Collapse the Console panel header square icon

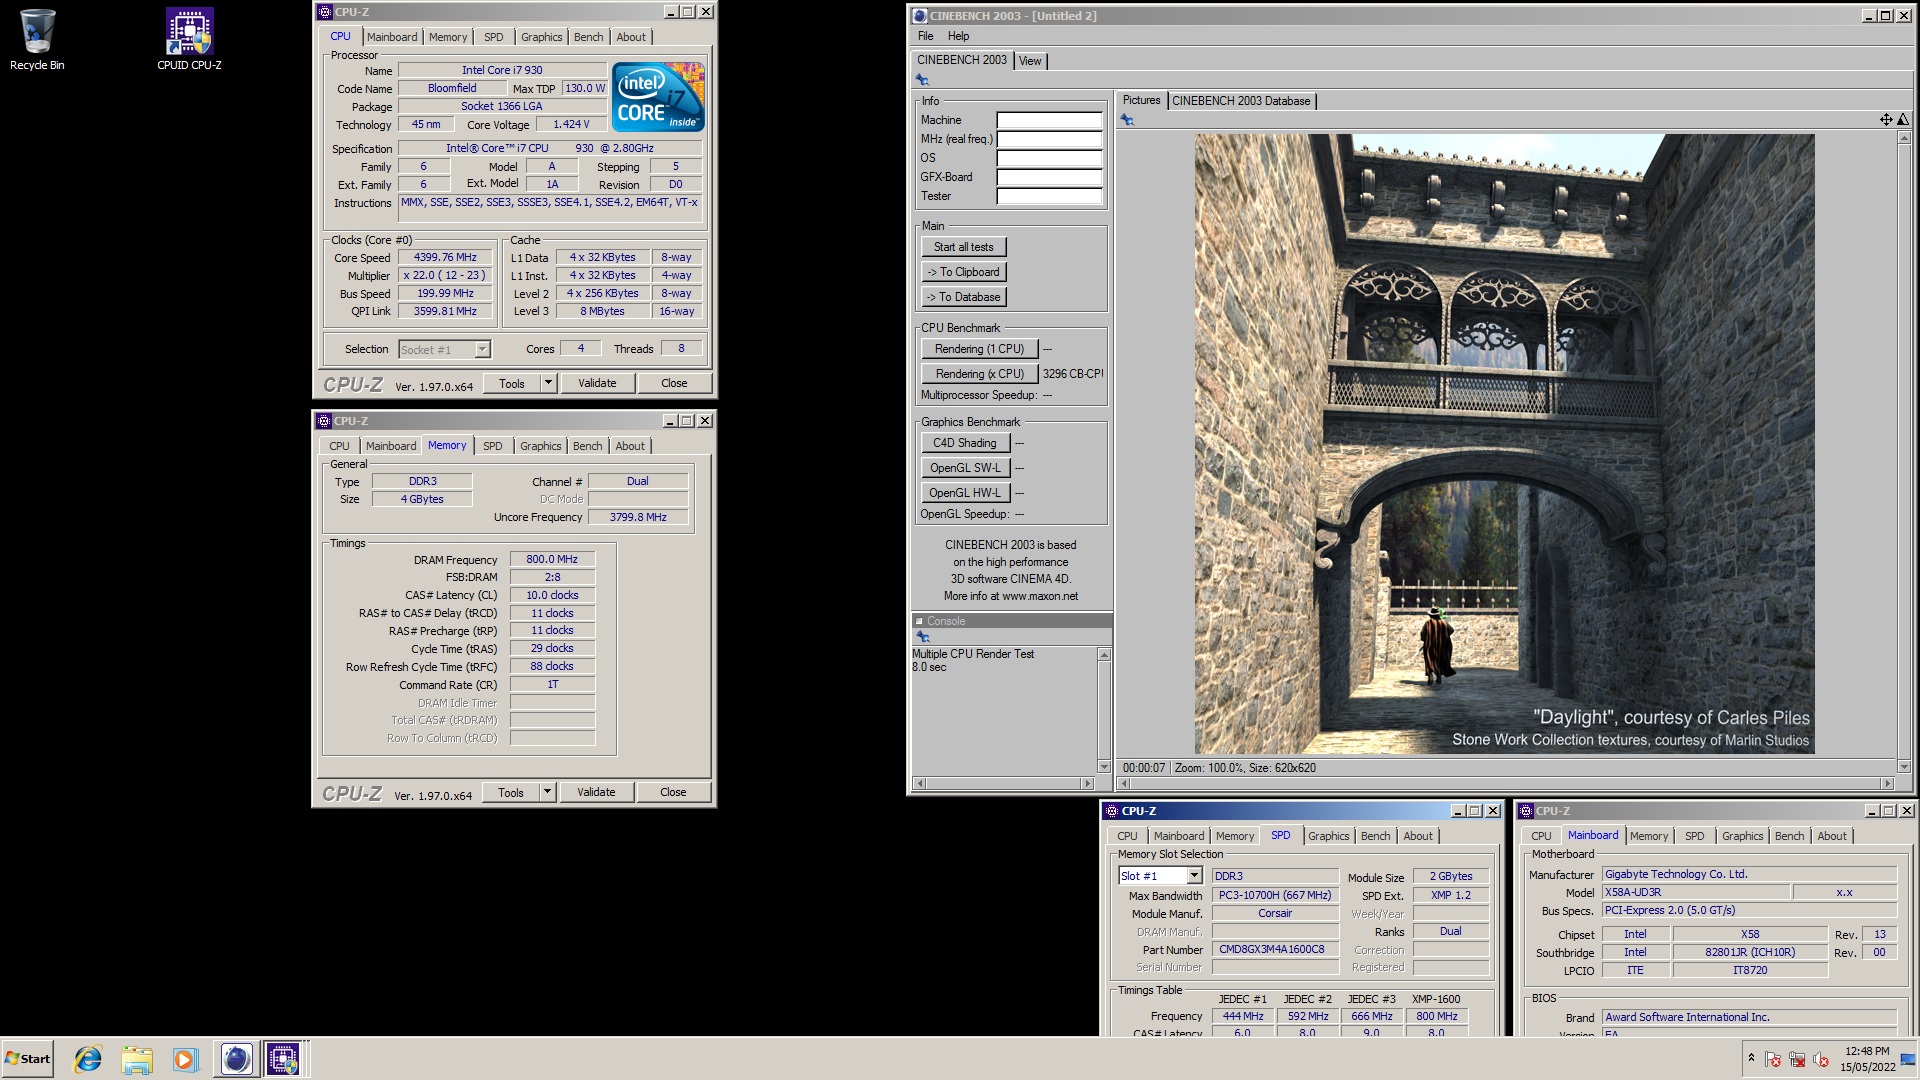click(919, 621)
